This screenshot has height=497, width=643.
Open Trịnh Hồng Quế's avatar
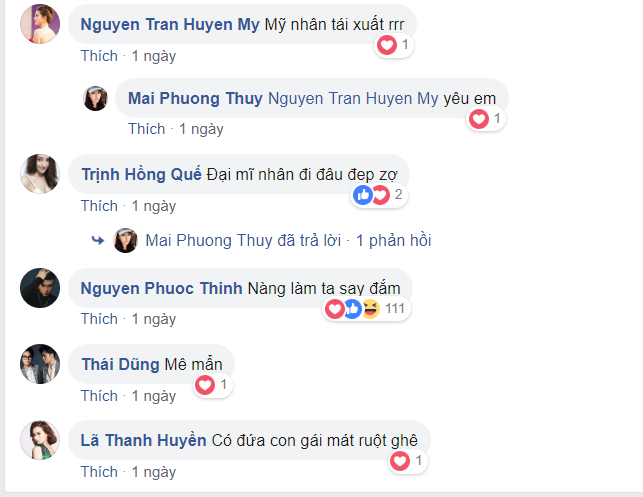(40, 174)
